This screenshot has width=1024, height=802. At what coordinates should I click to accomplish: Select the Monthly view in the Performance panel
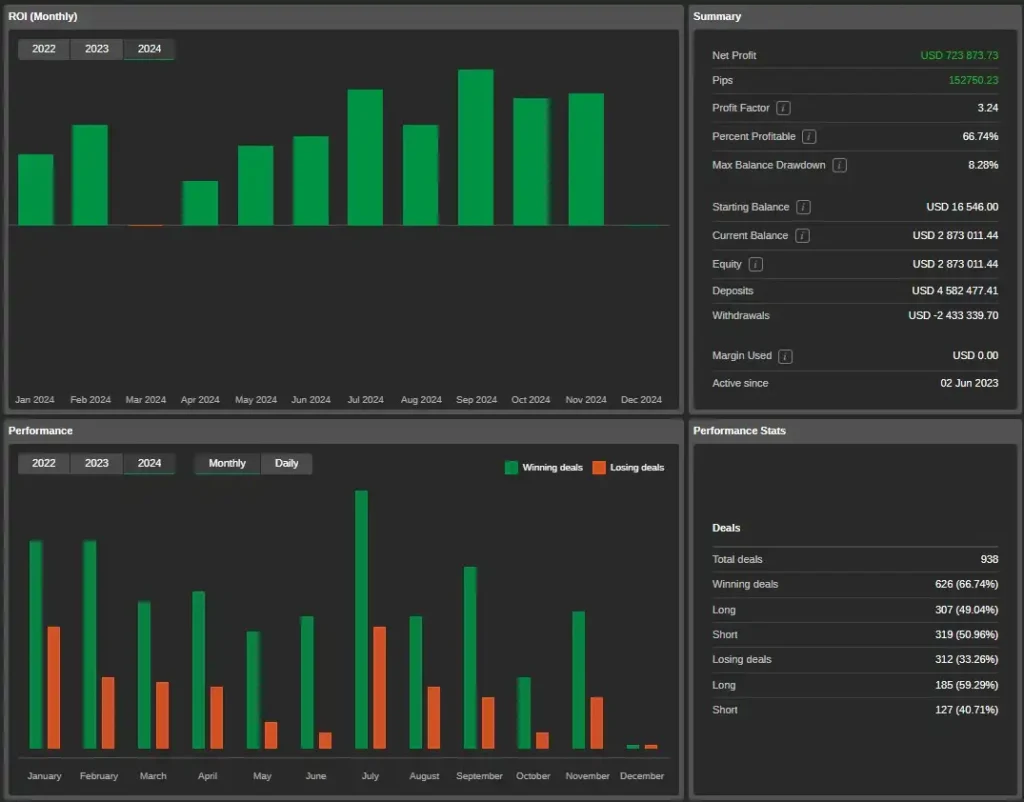[x=227, y=463]
